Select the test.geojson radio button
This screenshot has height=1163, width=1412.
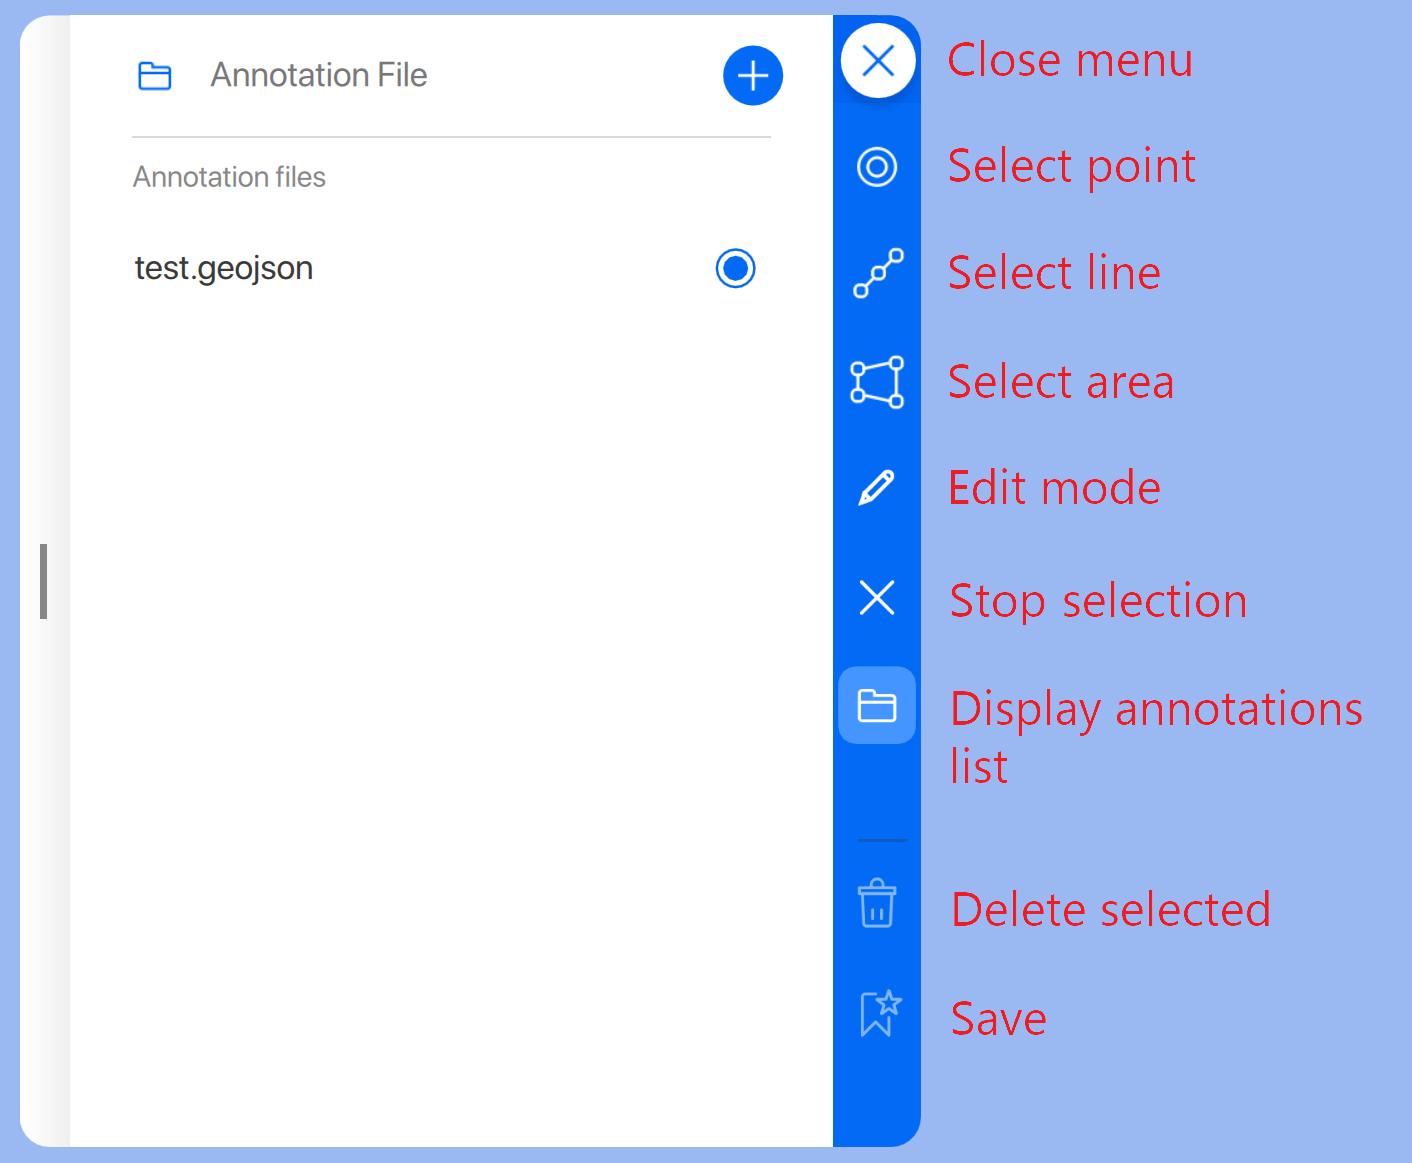click(735, 268)
